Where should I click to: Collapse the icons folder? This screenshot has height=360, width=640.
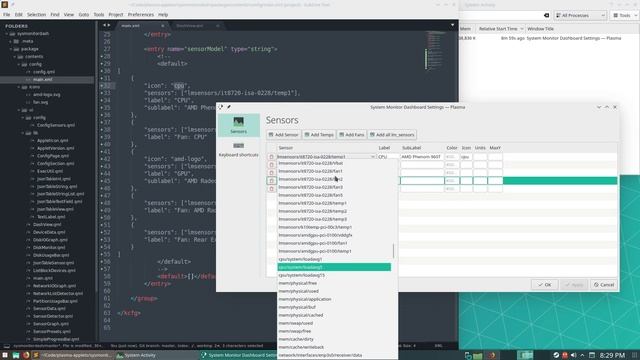(18, 87)
